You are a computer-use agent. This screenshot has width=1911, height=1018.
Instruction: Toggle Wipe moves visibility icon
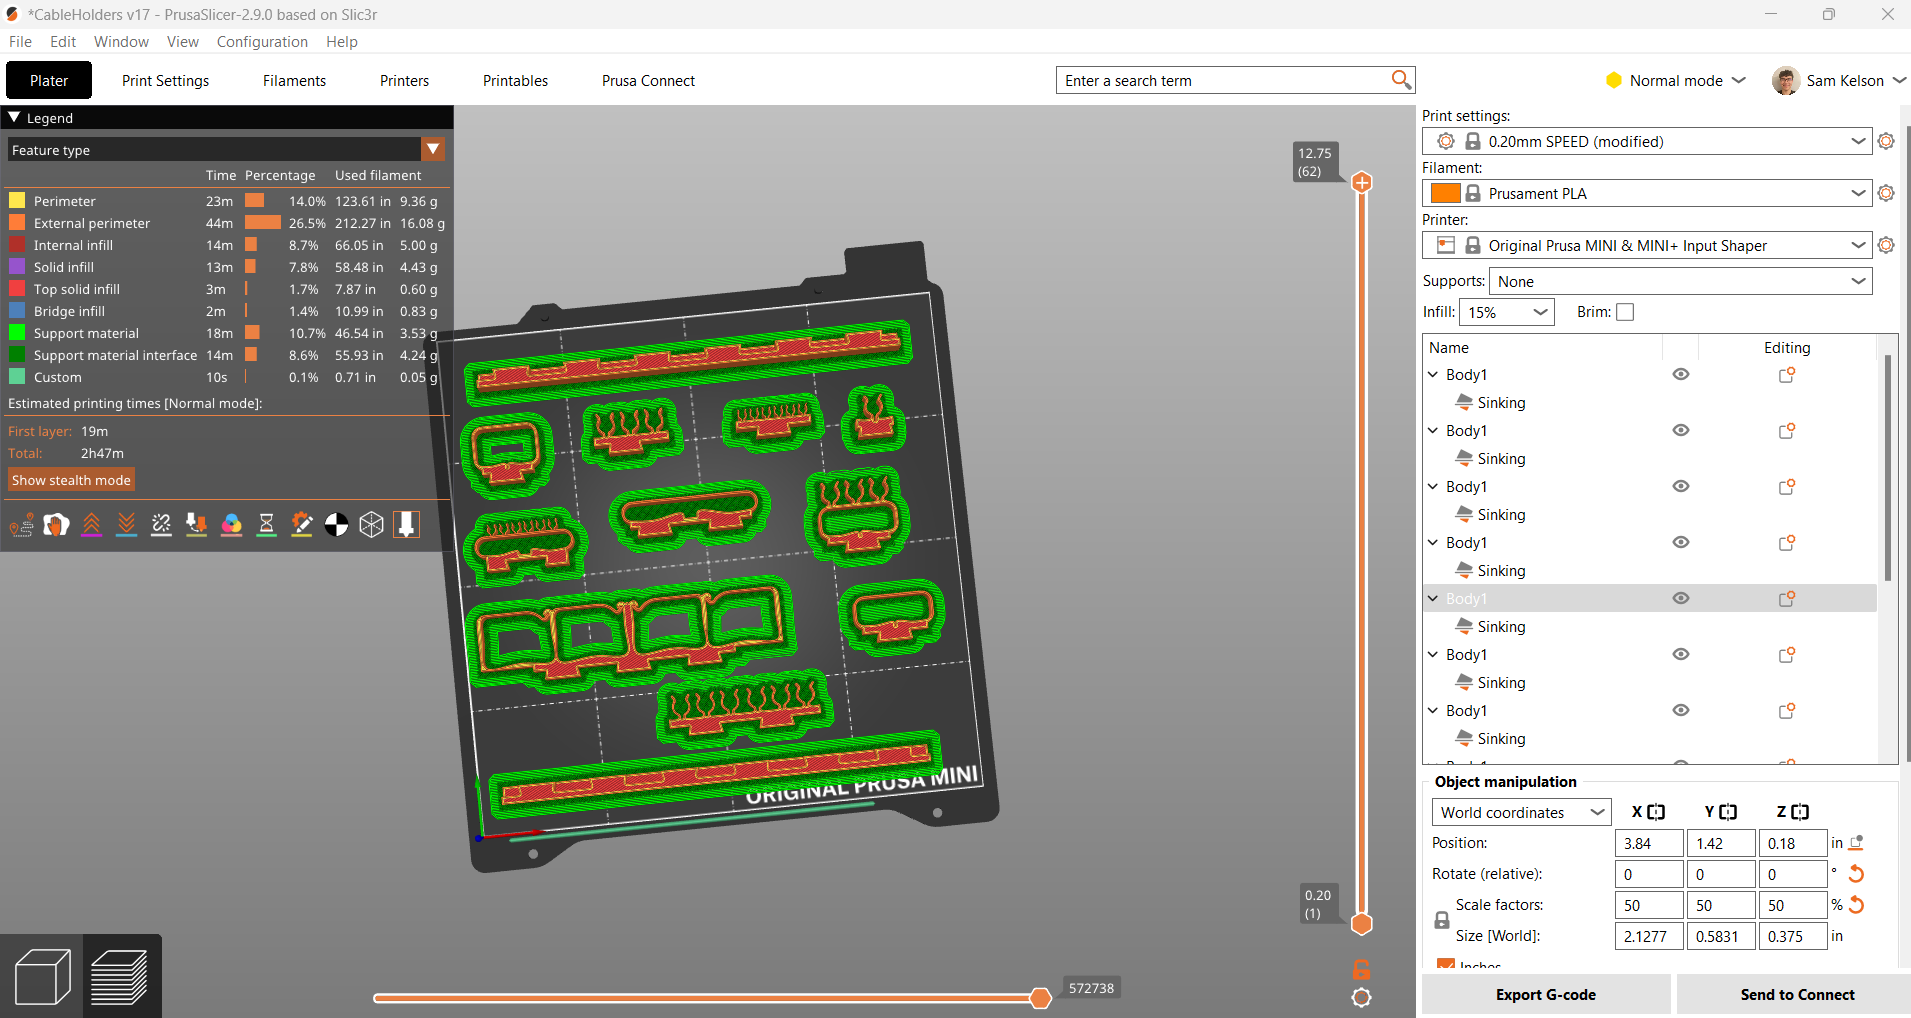[x=57, y=525]
